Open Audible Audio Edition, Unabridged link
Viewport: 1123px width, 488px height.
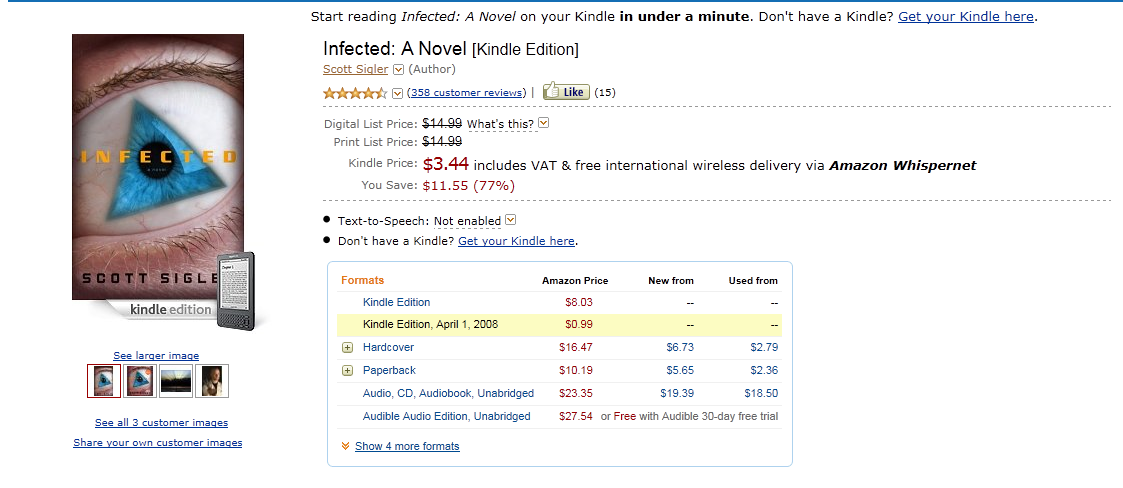(x=446, y=416)
